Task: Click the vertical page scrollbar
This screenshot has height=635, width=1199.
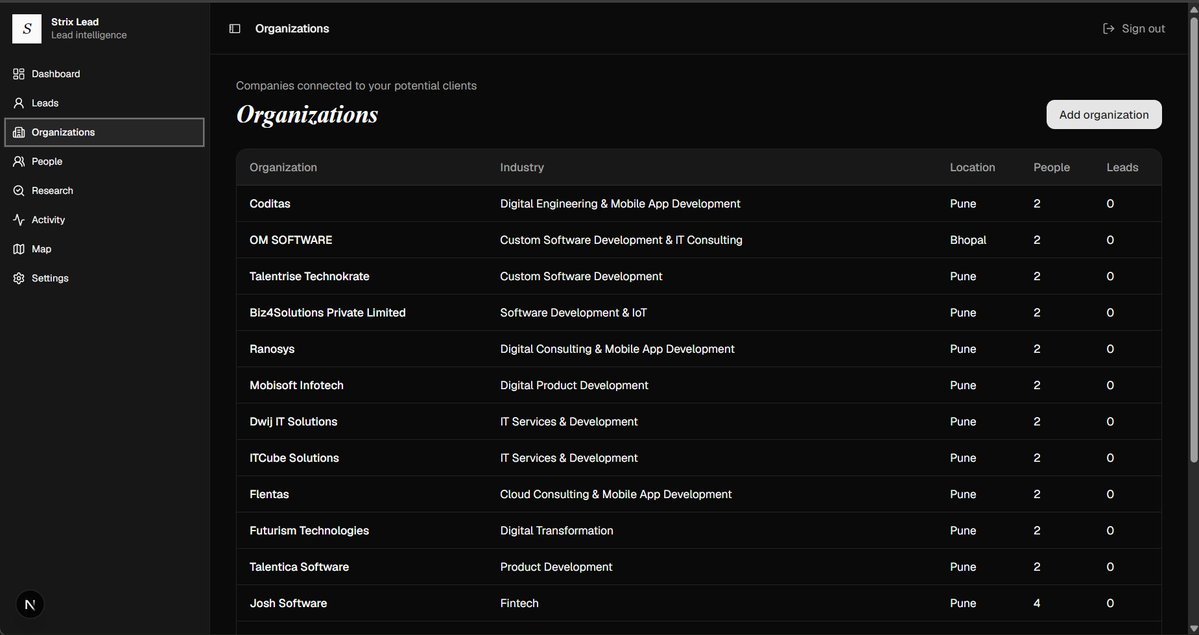Action: click(x=1194, y=239)
